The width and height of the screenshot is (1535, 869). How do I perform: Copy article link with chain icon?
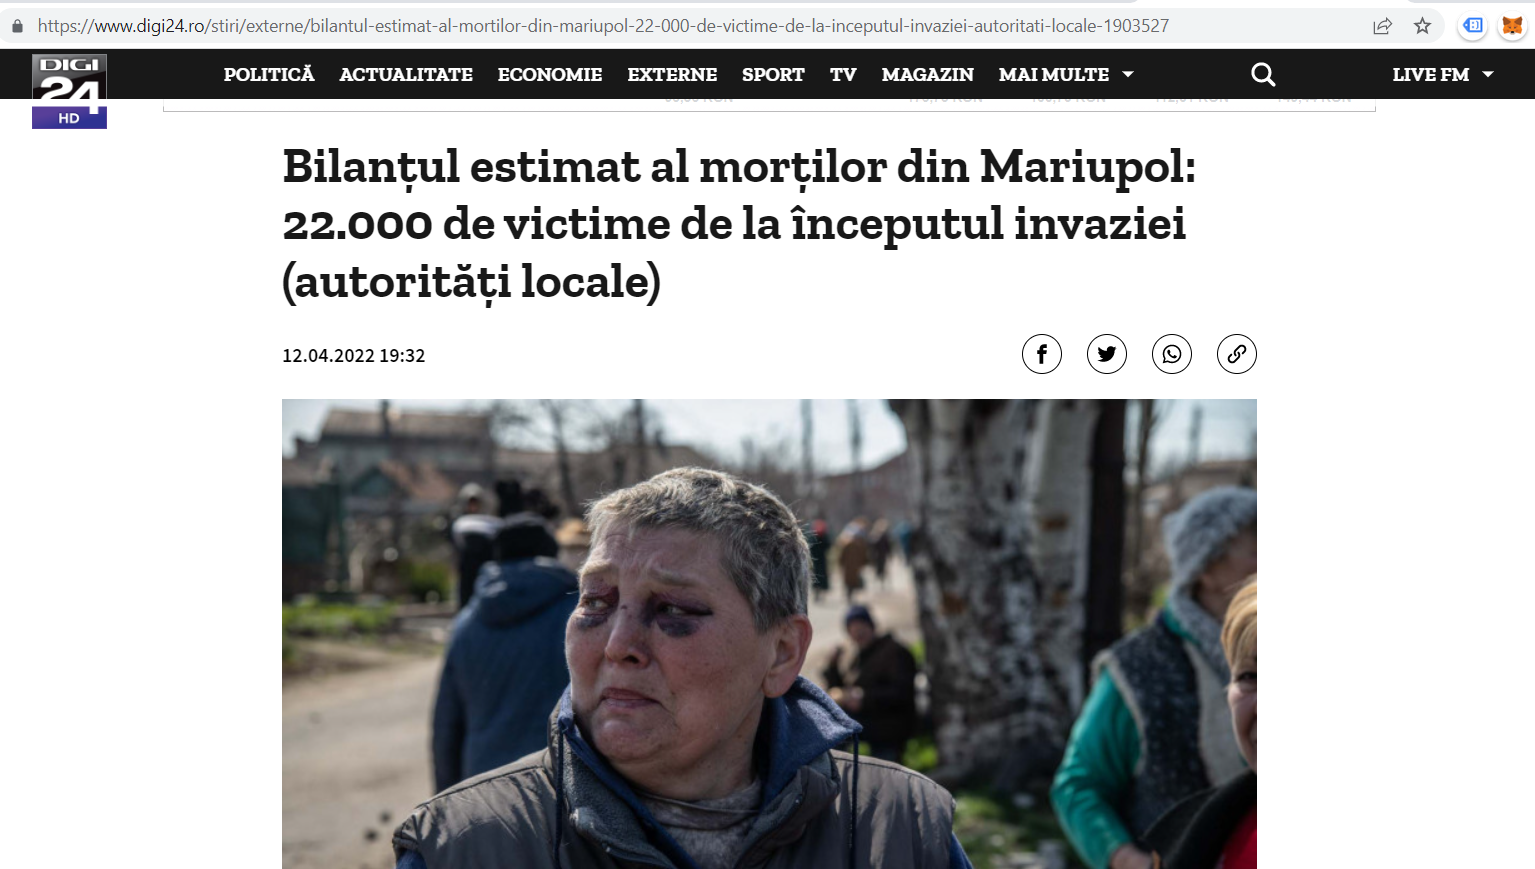click(x=1236, y=354)
